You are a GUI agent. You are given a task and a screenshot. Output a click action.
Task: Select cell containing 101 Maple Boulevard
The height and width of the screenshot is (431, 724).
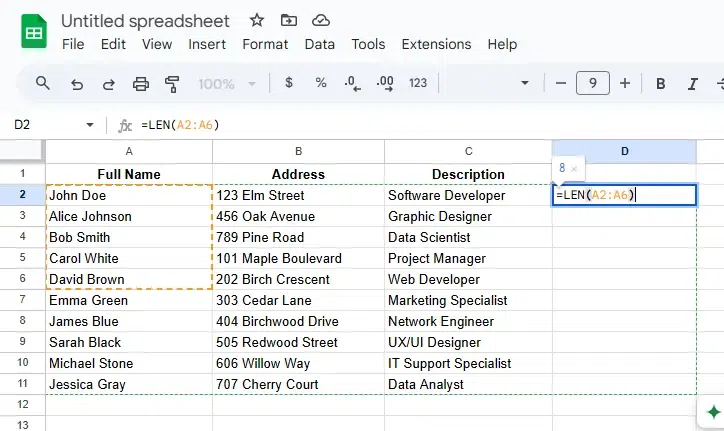pos(298,258)
